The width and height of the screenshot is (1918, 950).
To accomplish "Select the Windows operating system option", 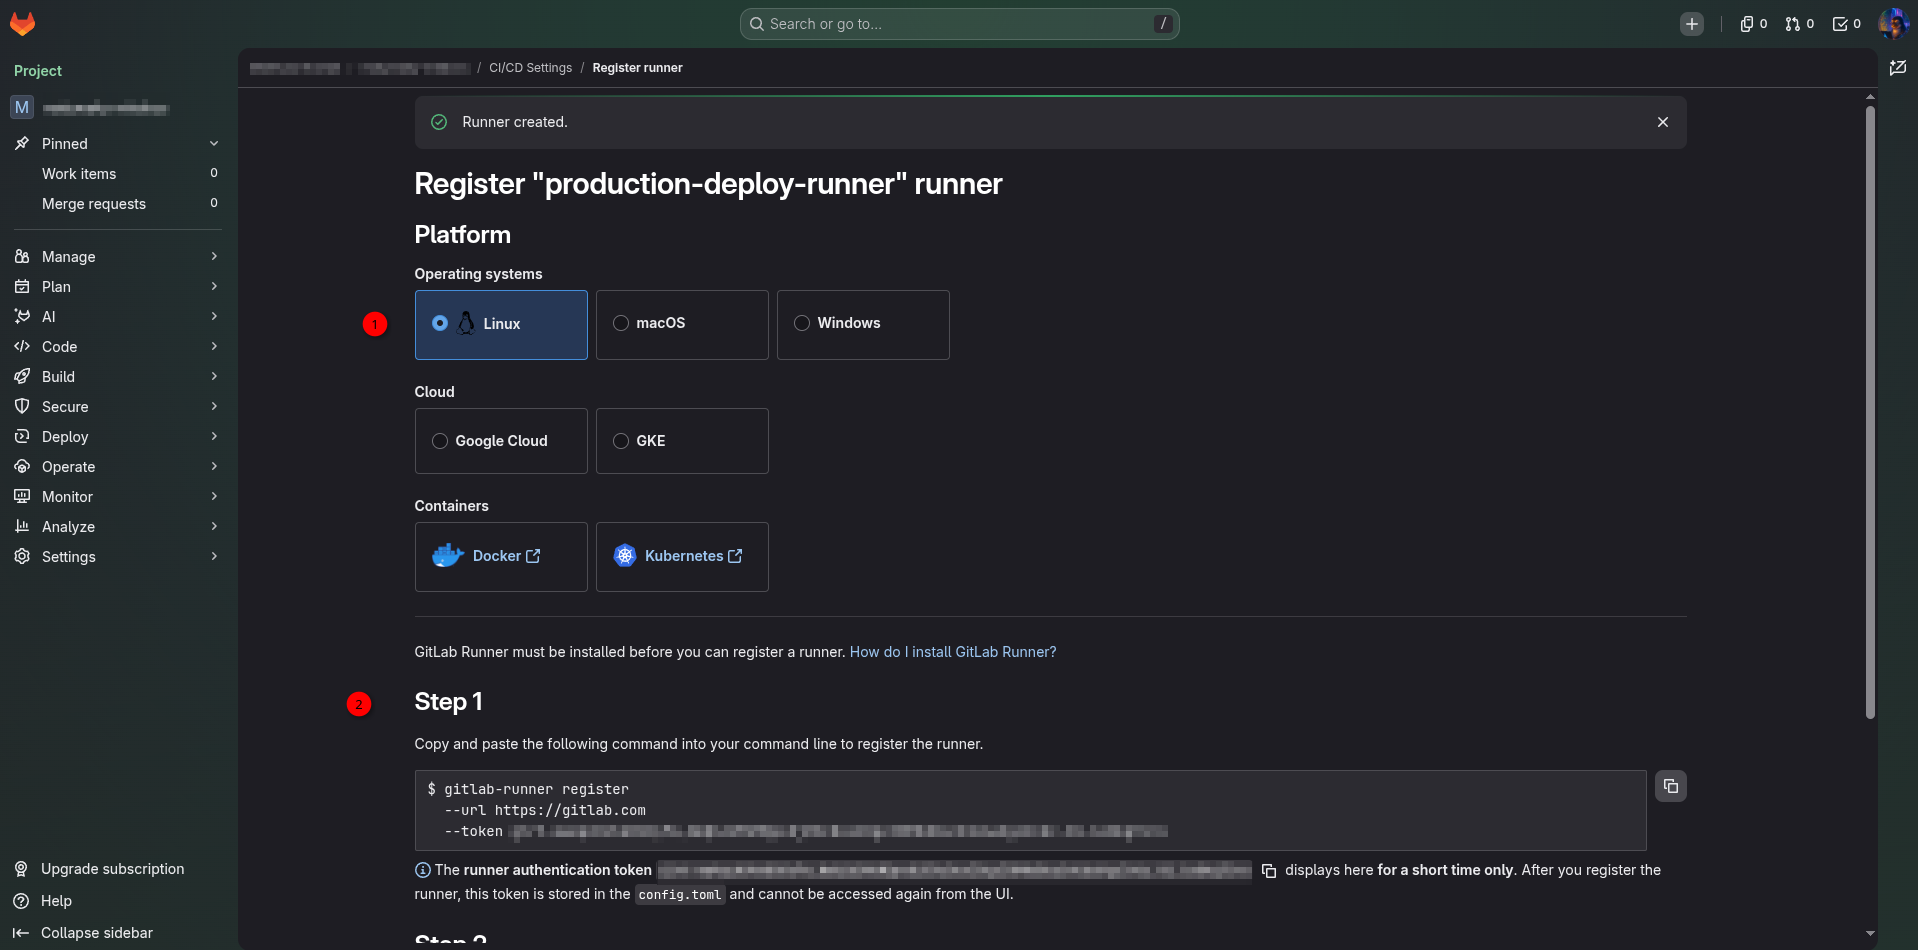I will pyautogui.click(x=863, y=324).
